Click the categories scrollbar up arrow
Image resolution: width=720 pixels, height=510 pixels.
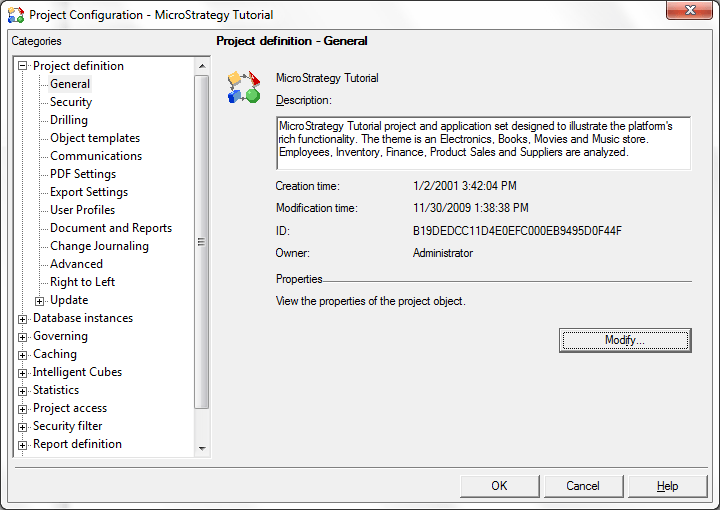(202, 66)
